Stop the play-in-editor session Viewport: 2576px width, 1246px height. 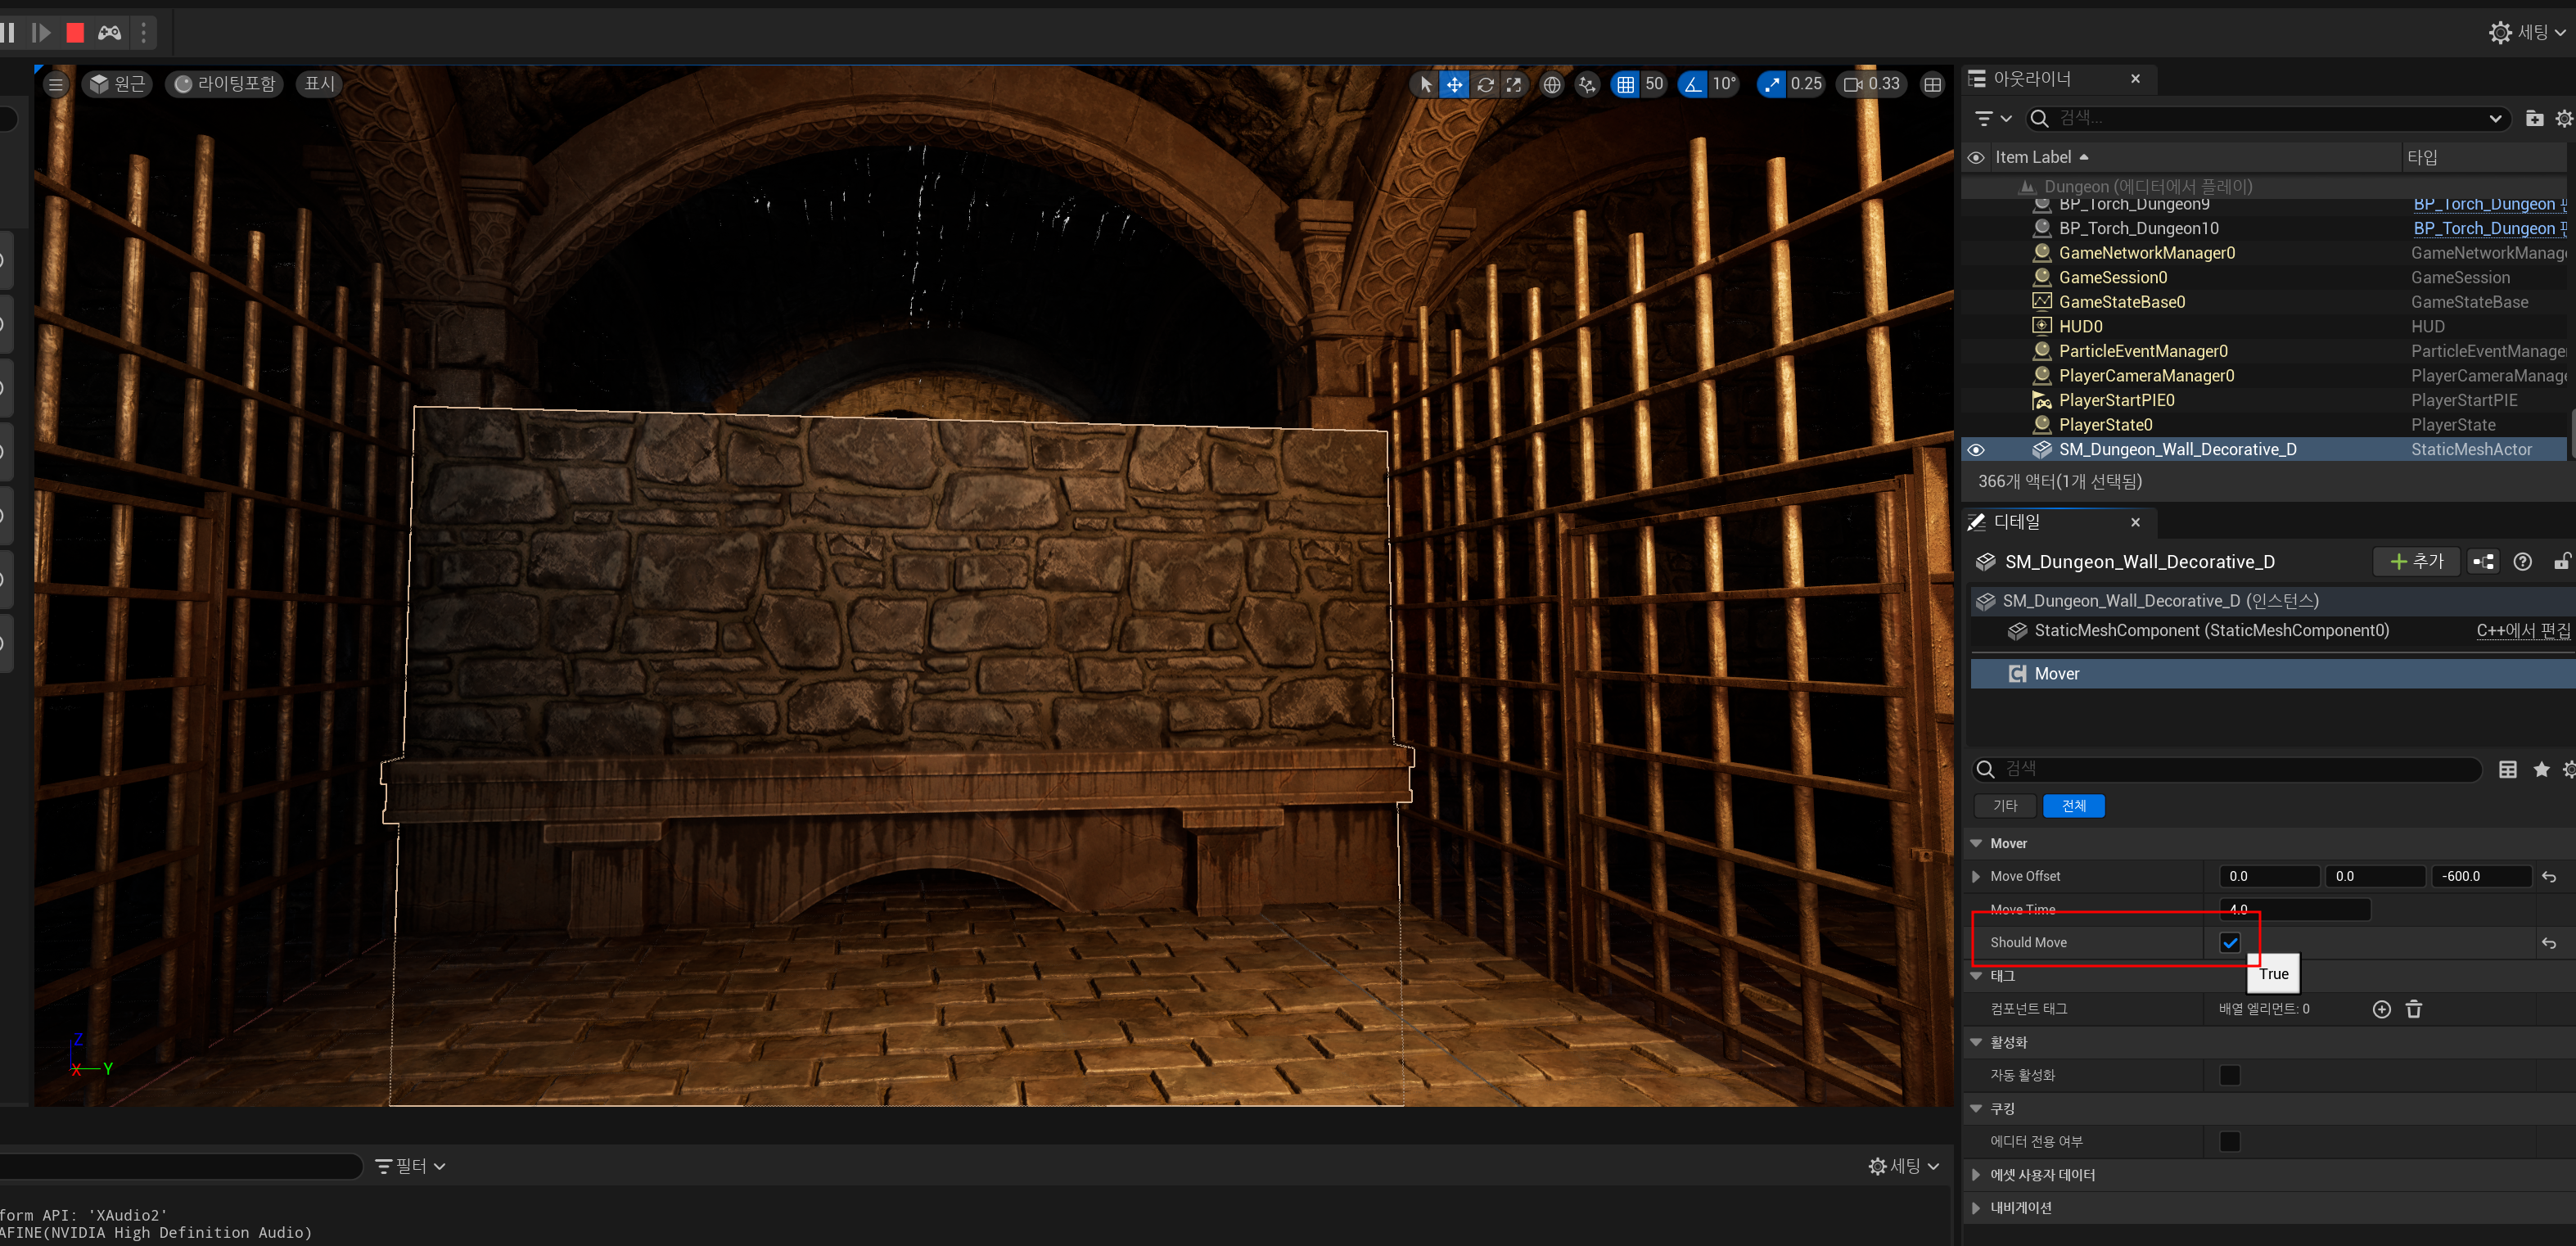pyautogui.click(x=75, y=33)
